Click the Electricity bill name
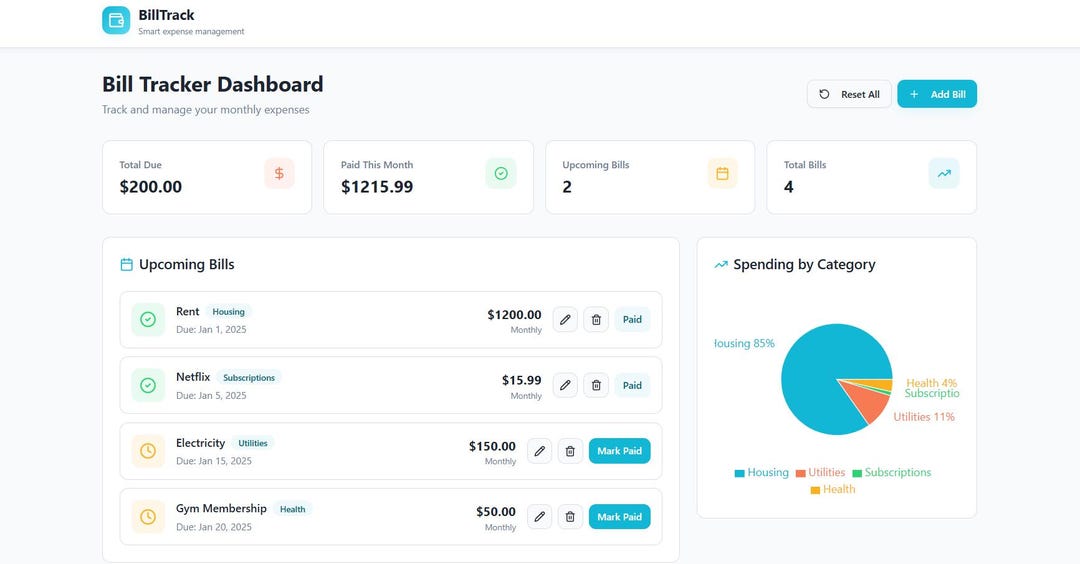Screen dimensions: 1080x564 [x=200, y=443]
